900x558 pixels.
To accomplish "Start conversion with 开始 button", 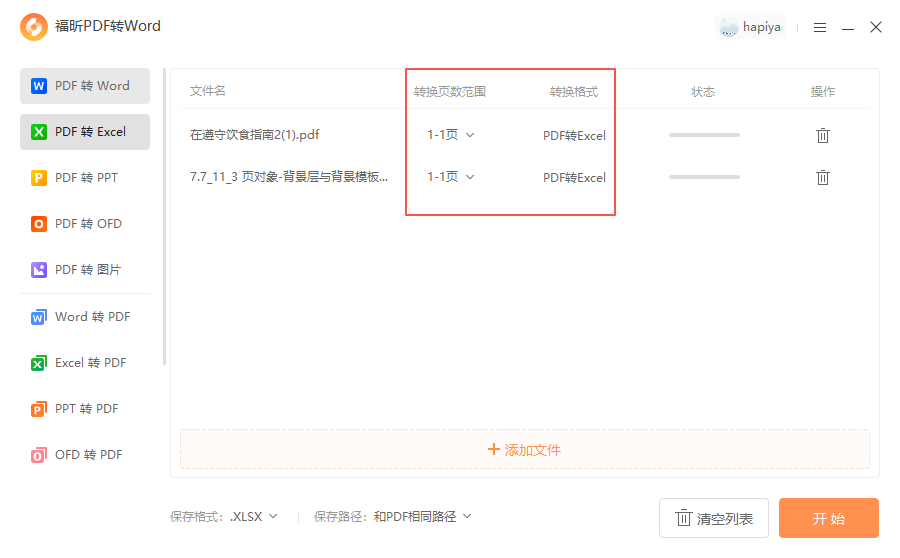I will (828, 518).
